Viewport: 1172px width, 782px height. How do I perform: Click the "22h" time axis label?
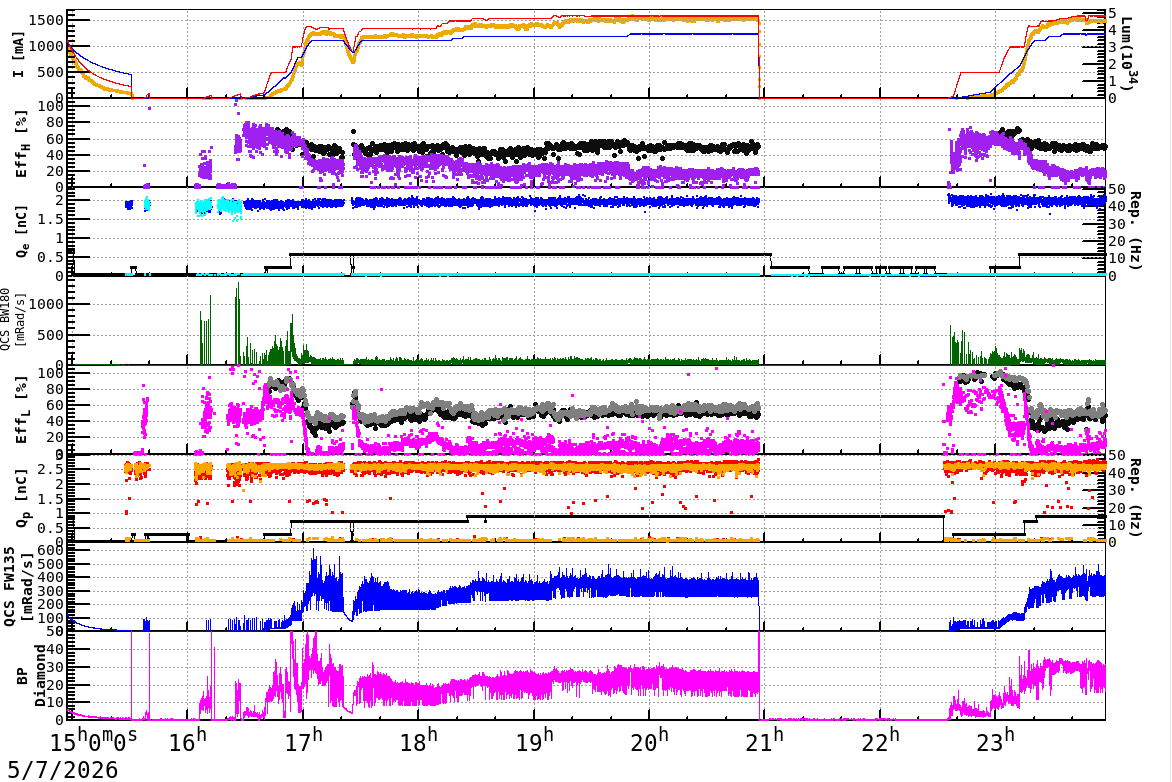pyautogui.click(x=881, y=740)
